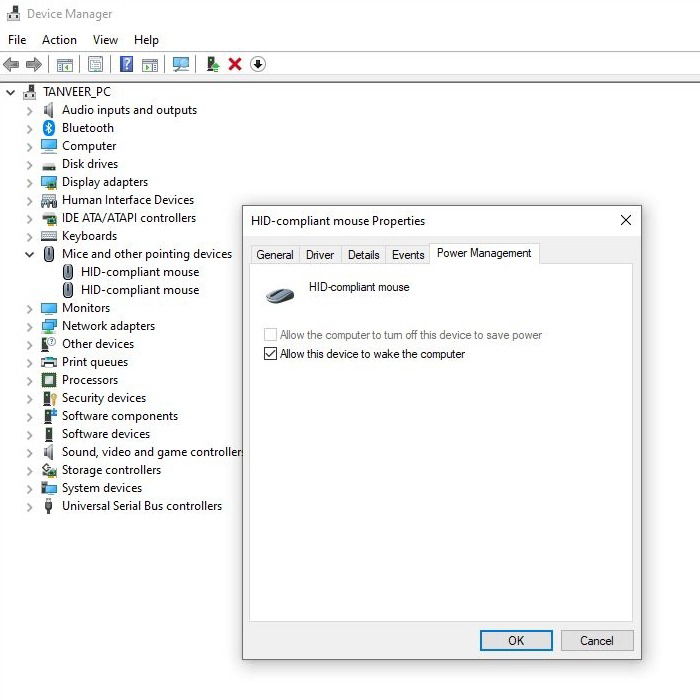Select the Disk drives label
700x700 pixels.
(90, 164)
